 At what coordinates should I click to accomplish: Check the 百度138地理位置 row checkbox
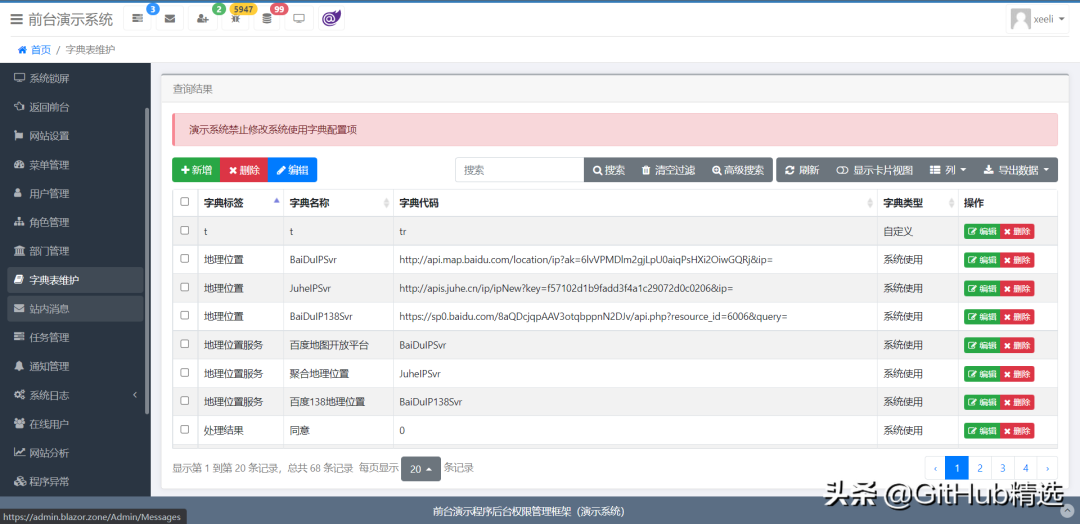(185, 400)
